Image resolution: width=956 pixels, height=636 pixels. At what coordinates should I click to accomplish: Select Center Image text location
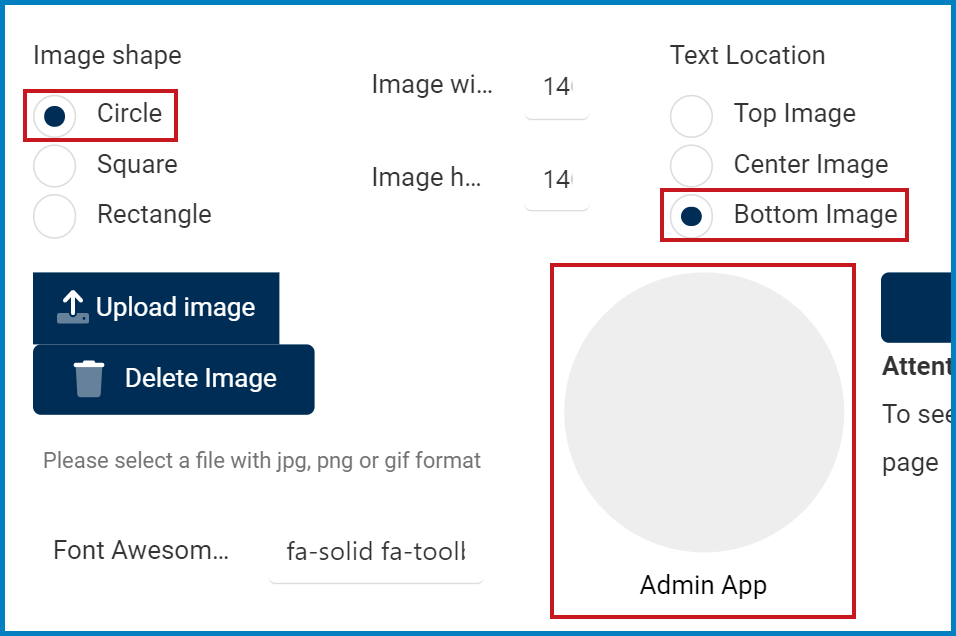click(x=691, y=165)
